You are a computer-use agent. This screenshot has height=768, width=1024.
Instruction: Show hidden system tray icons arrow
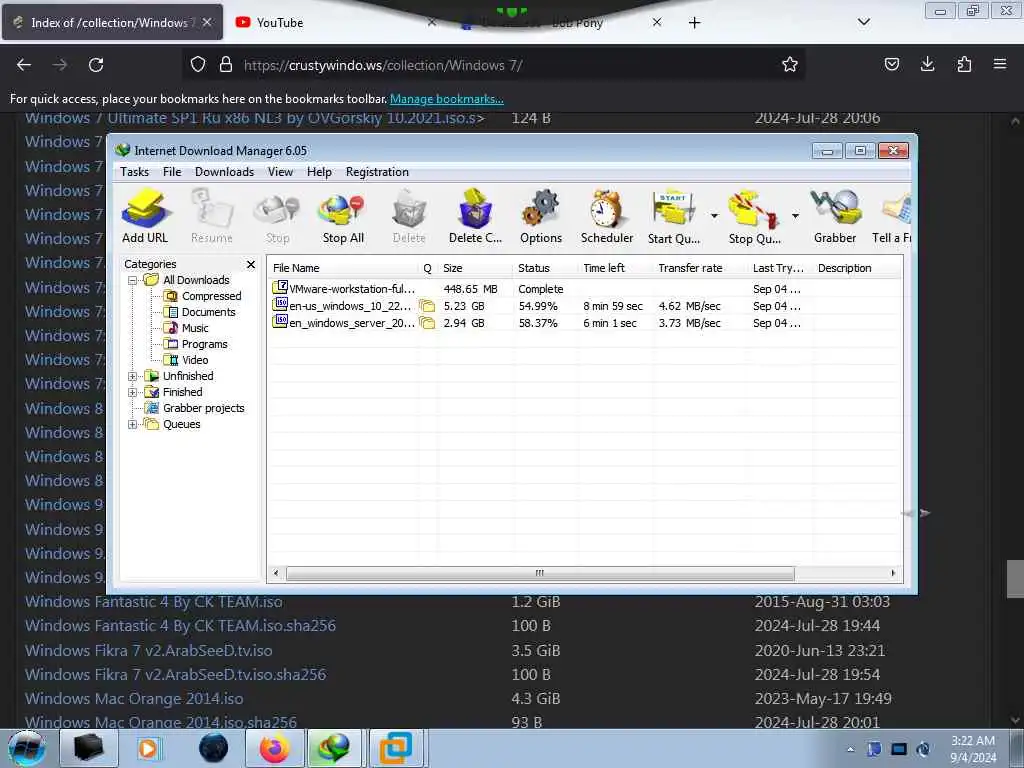click(850, 749)
